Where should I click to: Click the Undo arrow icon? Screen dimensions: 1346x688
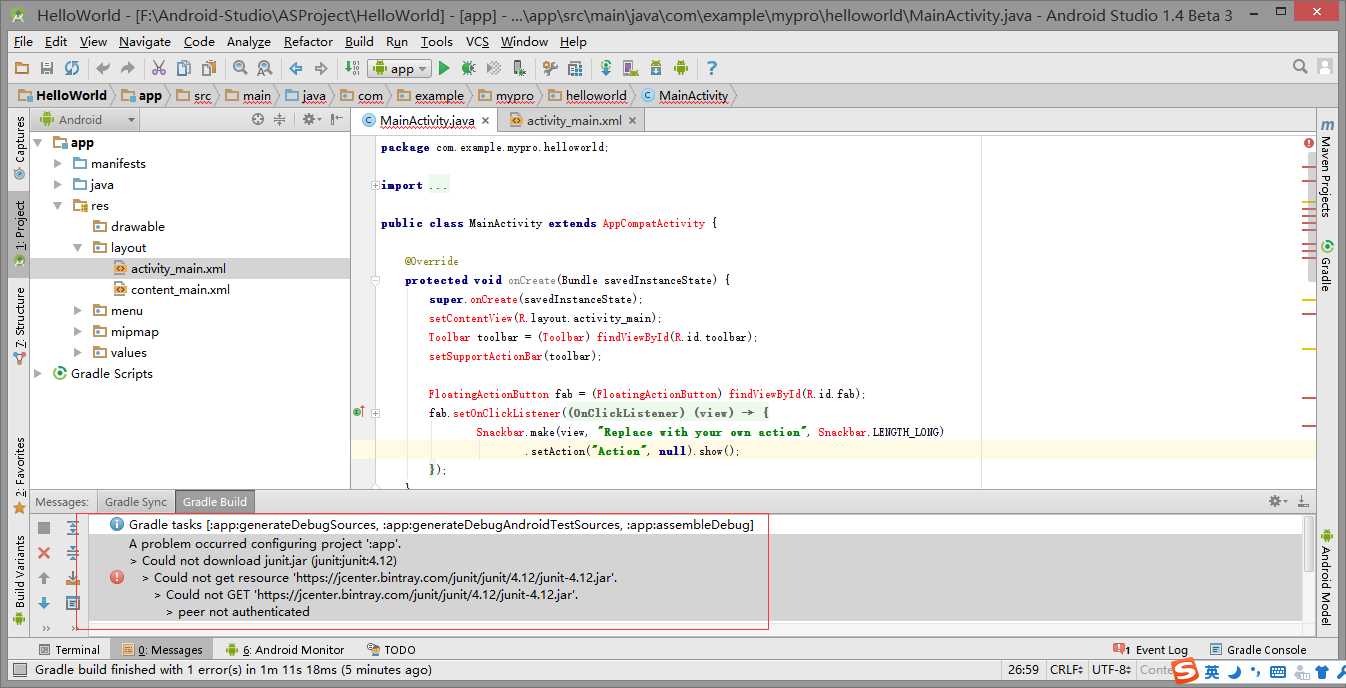tap(103, 68)
